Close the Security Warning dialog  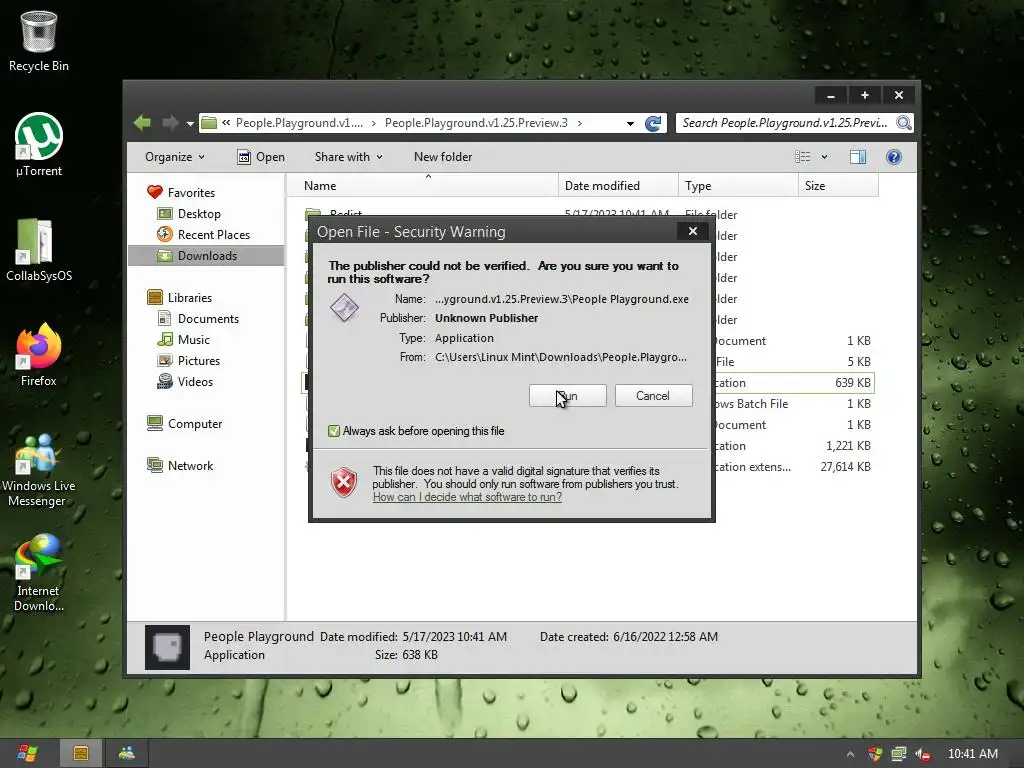click(693, 231)
